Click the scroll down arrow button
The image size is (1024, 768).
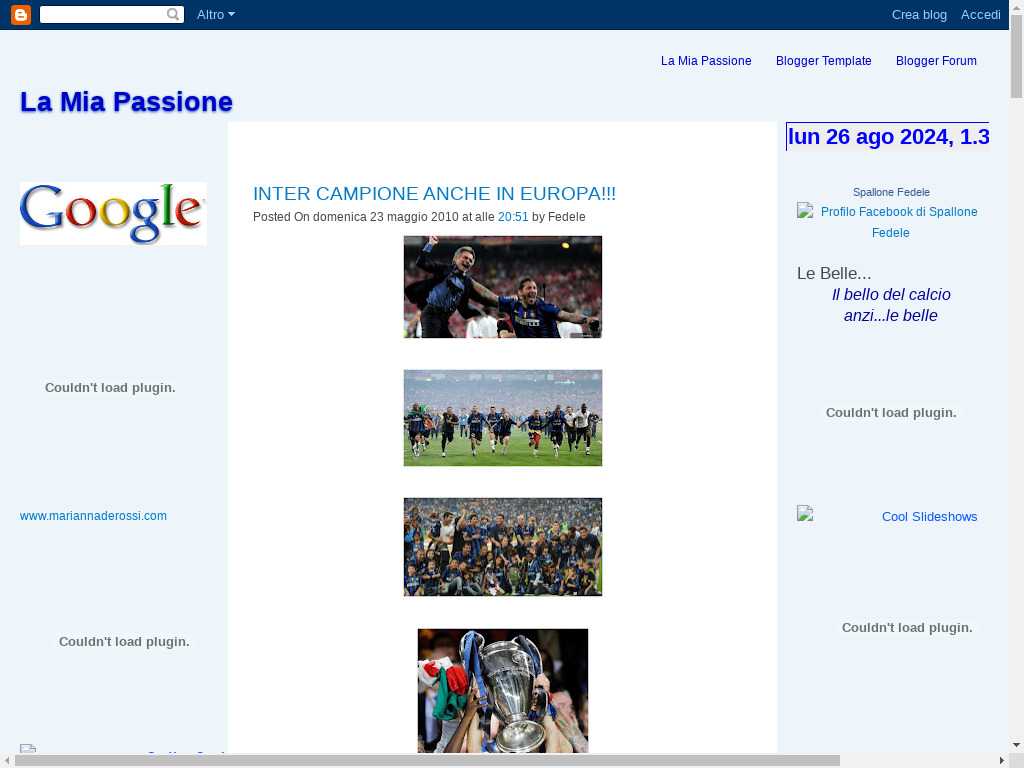pos(1016,745)
